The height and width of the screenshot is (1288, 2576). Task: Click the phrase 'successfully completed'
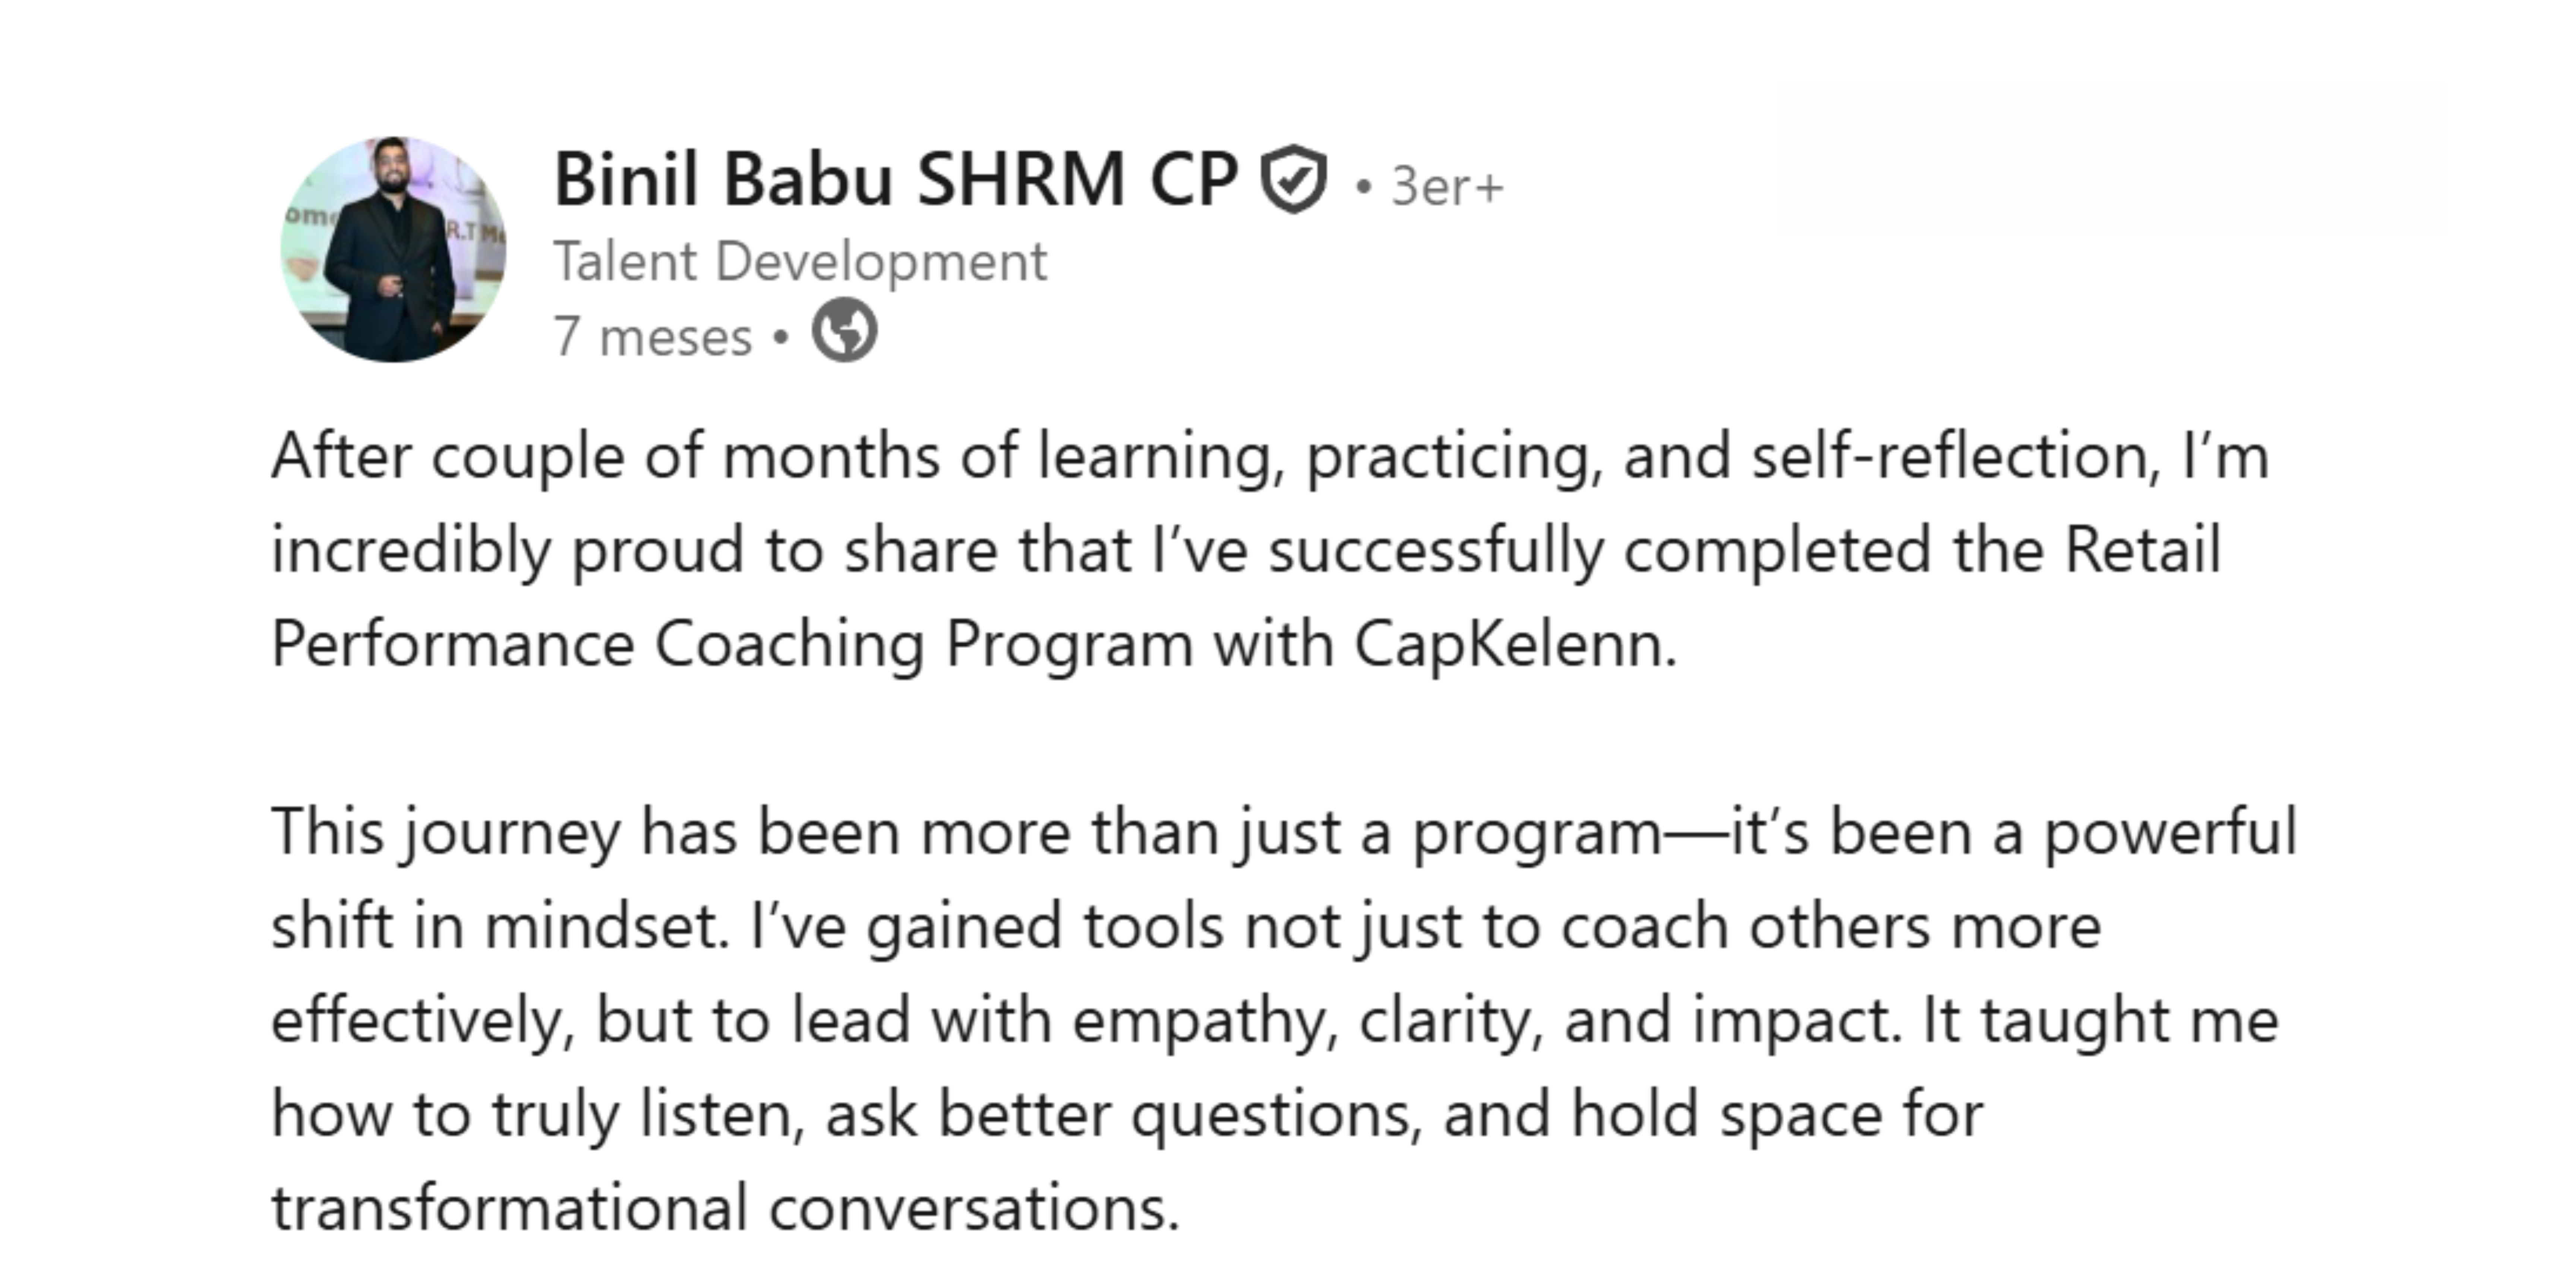pos(1598,550)
